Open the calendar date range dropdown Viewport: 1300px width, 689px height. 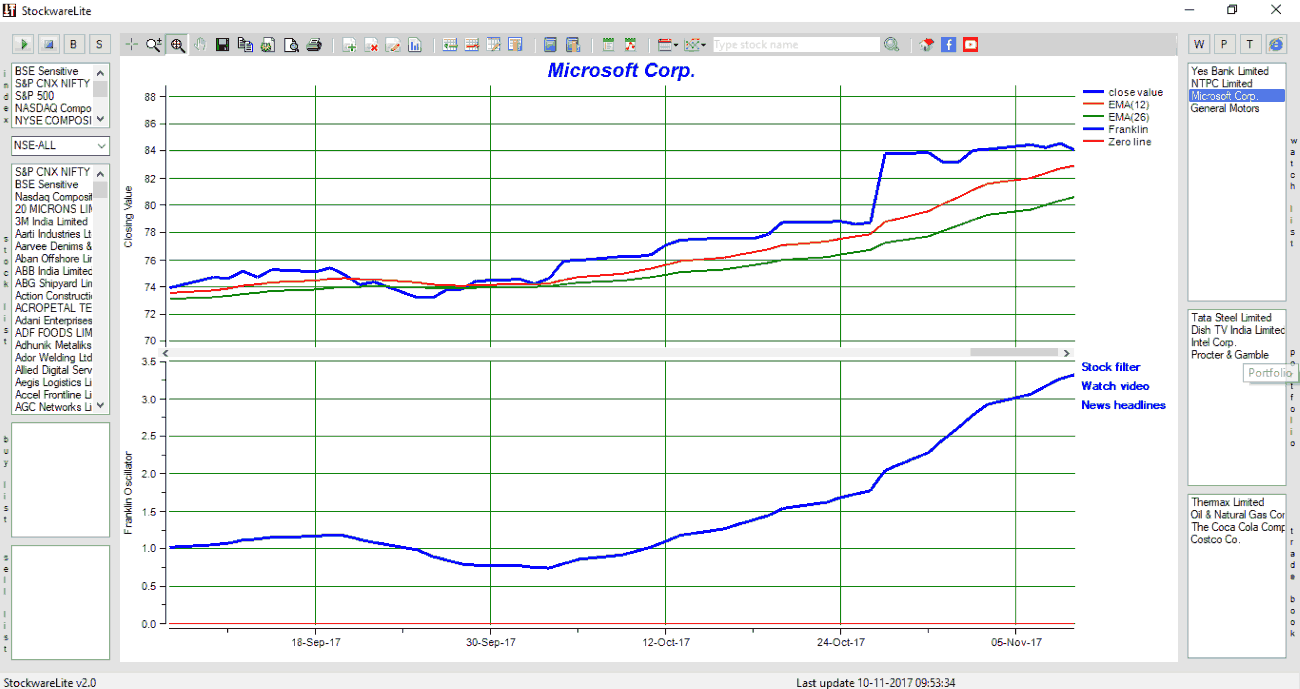(x=668, y=44)
